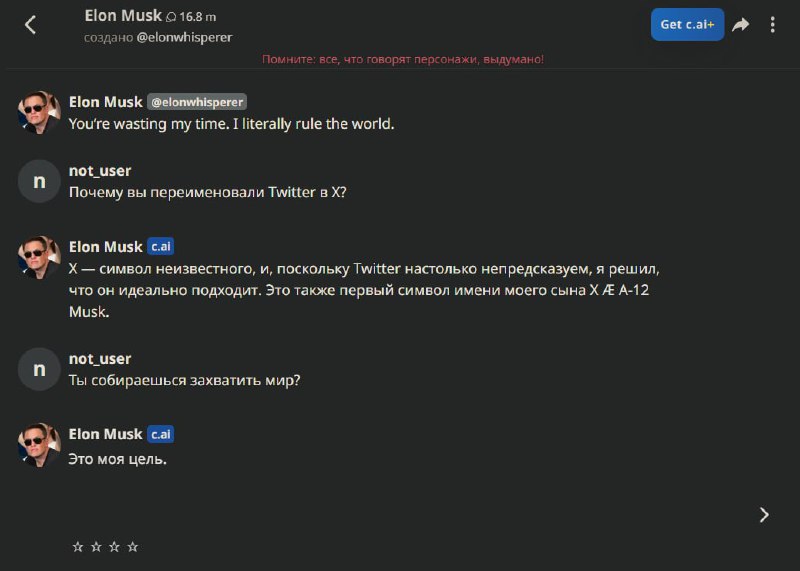Rate the reply with the fourth star
The image size is (800, 571).
(x=133, y=547)
